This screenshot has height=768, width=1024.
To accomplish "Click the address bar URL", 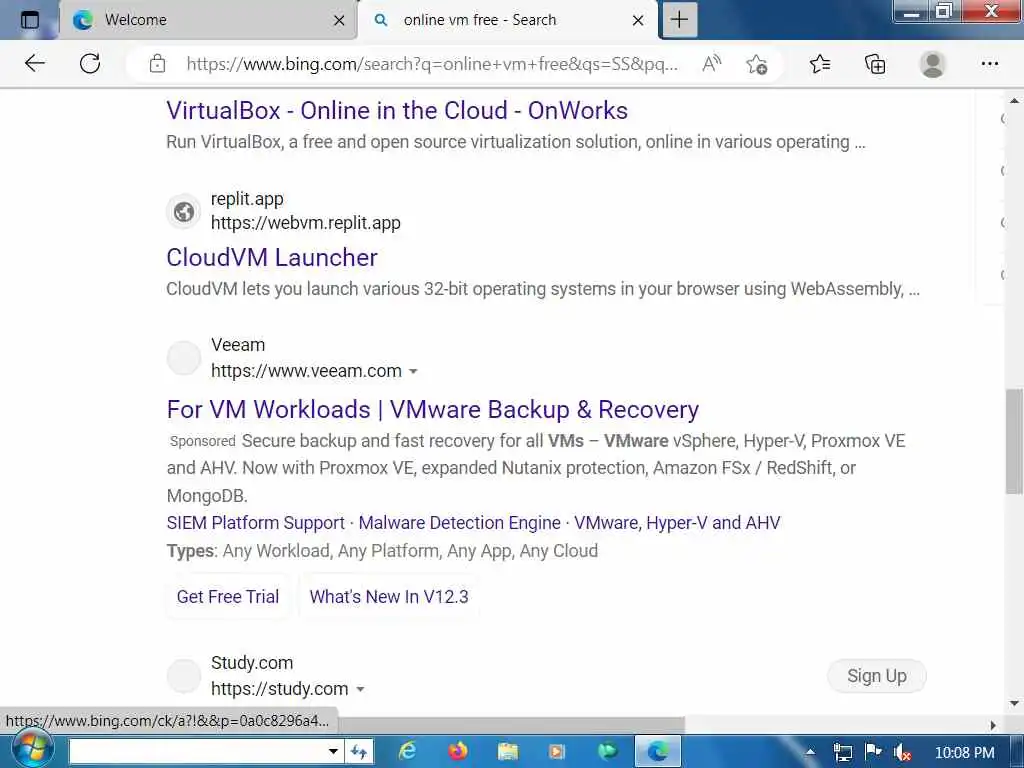I will tap(432, 63).
